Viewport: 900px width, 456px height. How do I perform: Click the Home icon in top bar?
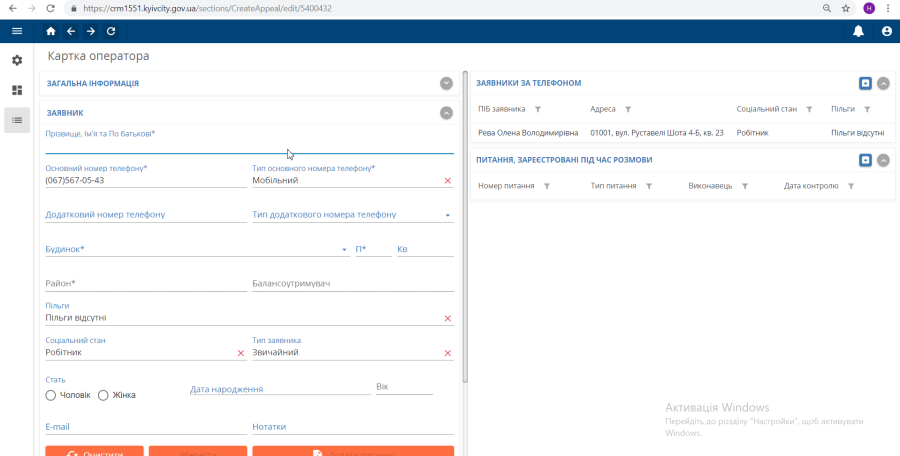point(51,31)
